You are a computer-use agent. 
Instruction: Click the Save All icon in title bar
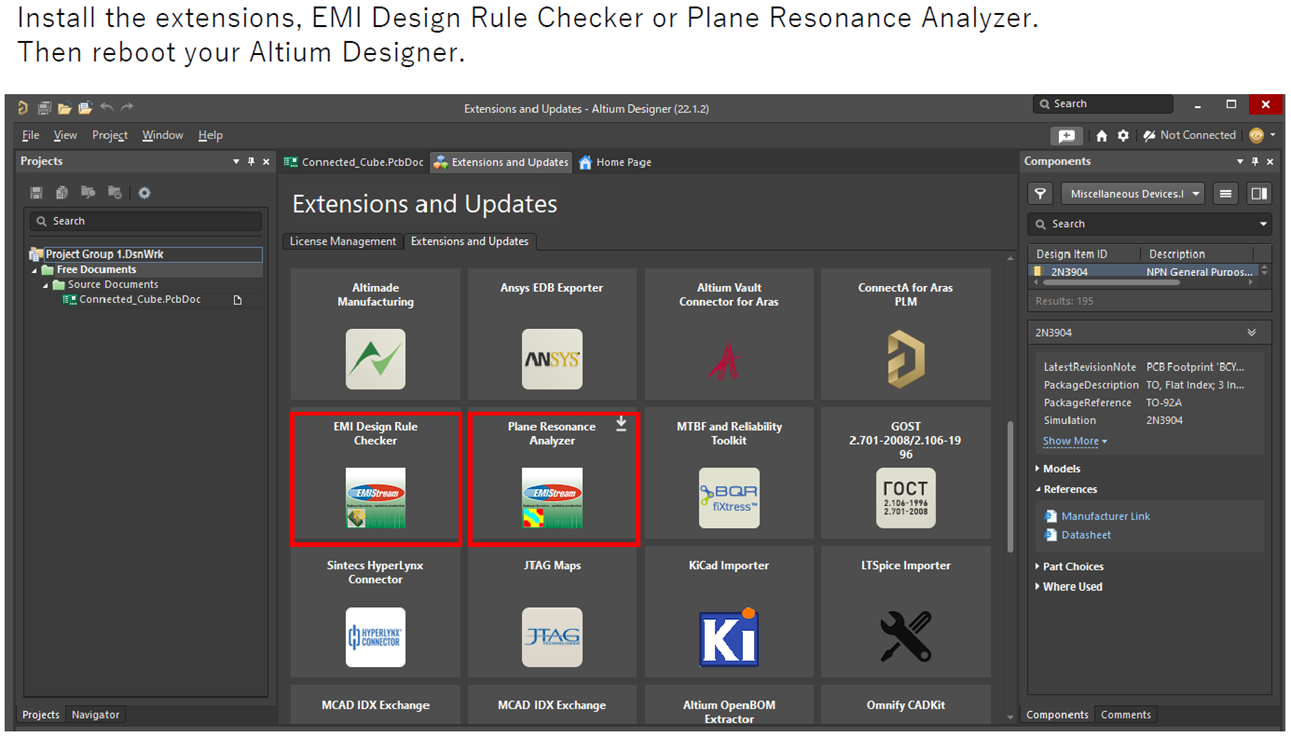tap(44, 108)
